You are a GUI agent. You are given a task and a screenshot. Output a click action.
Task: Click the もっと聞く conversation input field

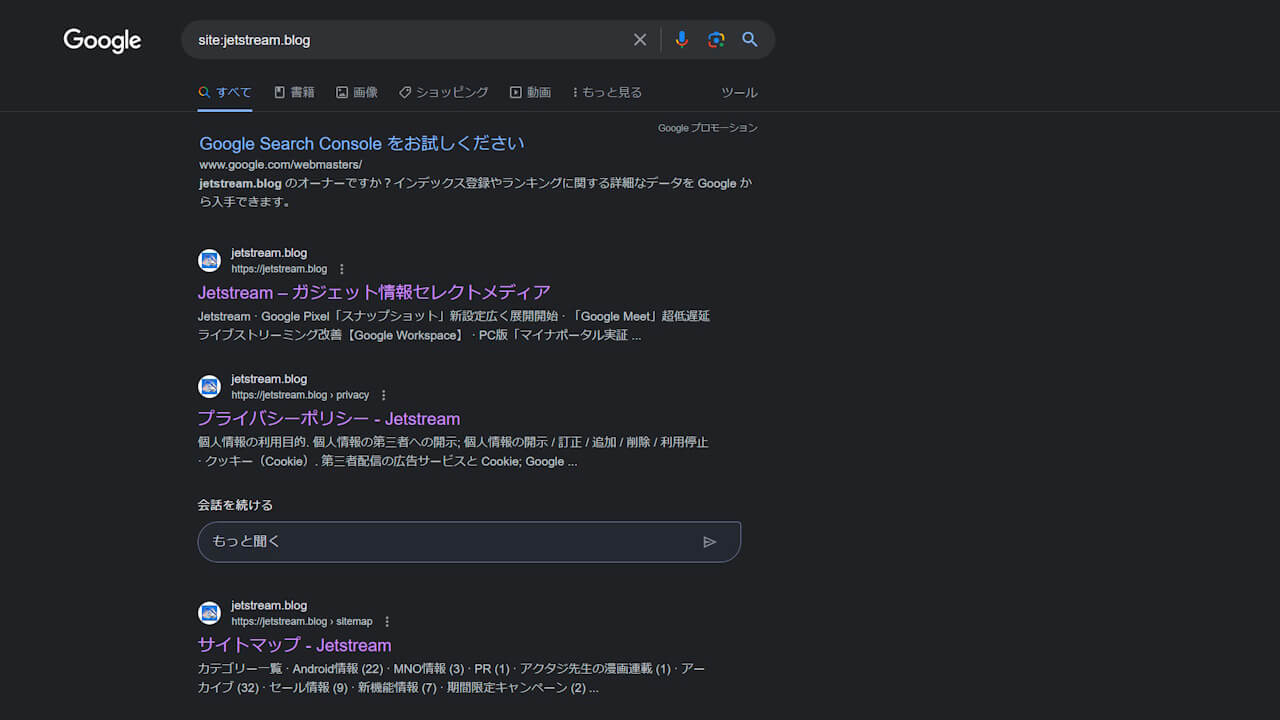point(469,541)
